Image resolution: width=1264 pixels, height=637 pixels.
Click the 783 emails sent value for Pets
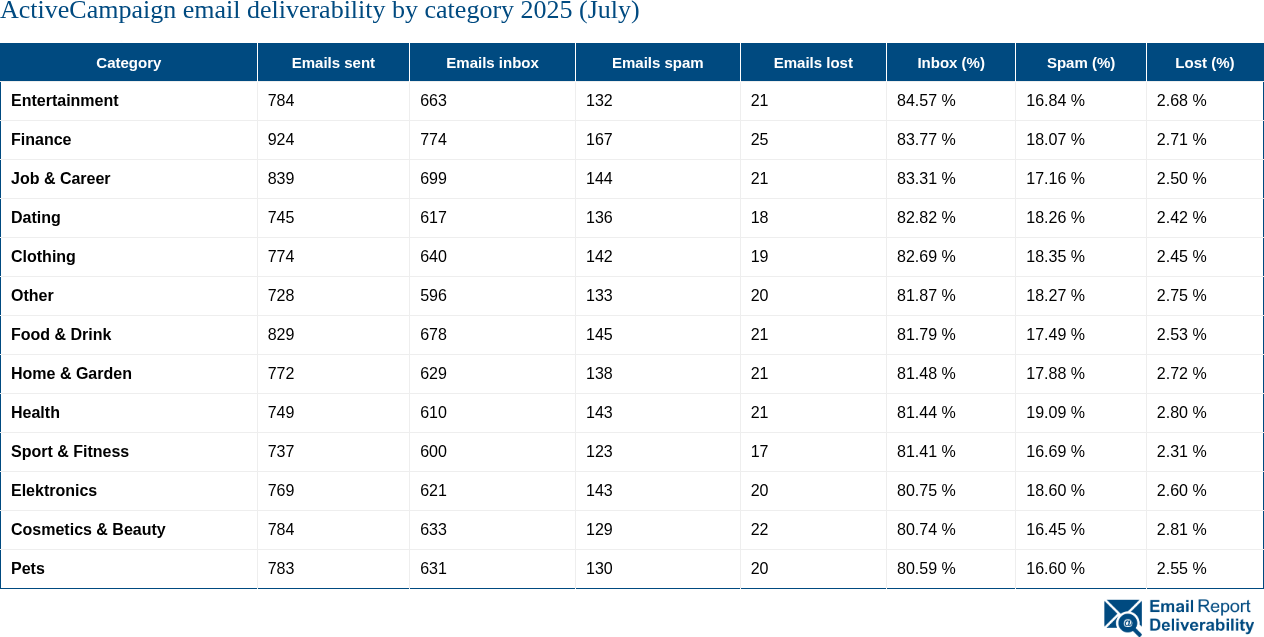point(281,569)
